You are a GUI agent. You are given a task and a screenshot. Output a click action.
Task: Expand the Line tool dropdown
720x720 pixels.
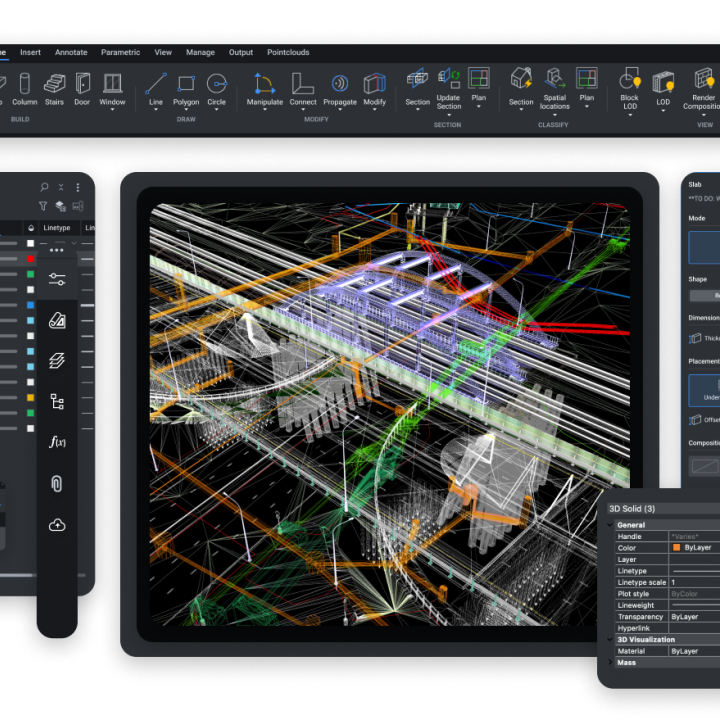[x=156, y=110]
